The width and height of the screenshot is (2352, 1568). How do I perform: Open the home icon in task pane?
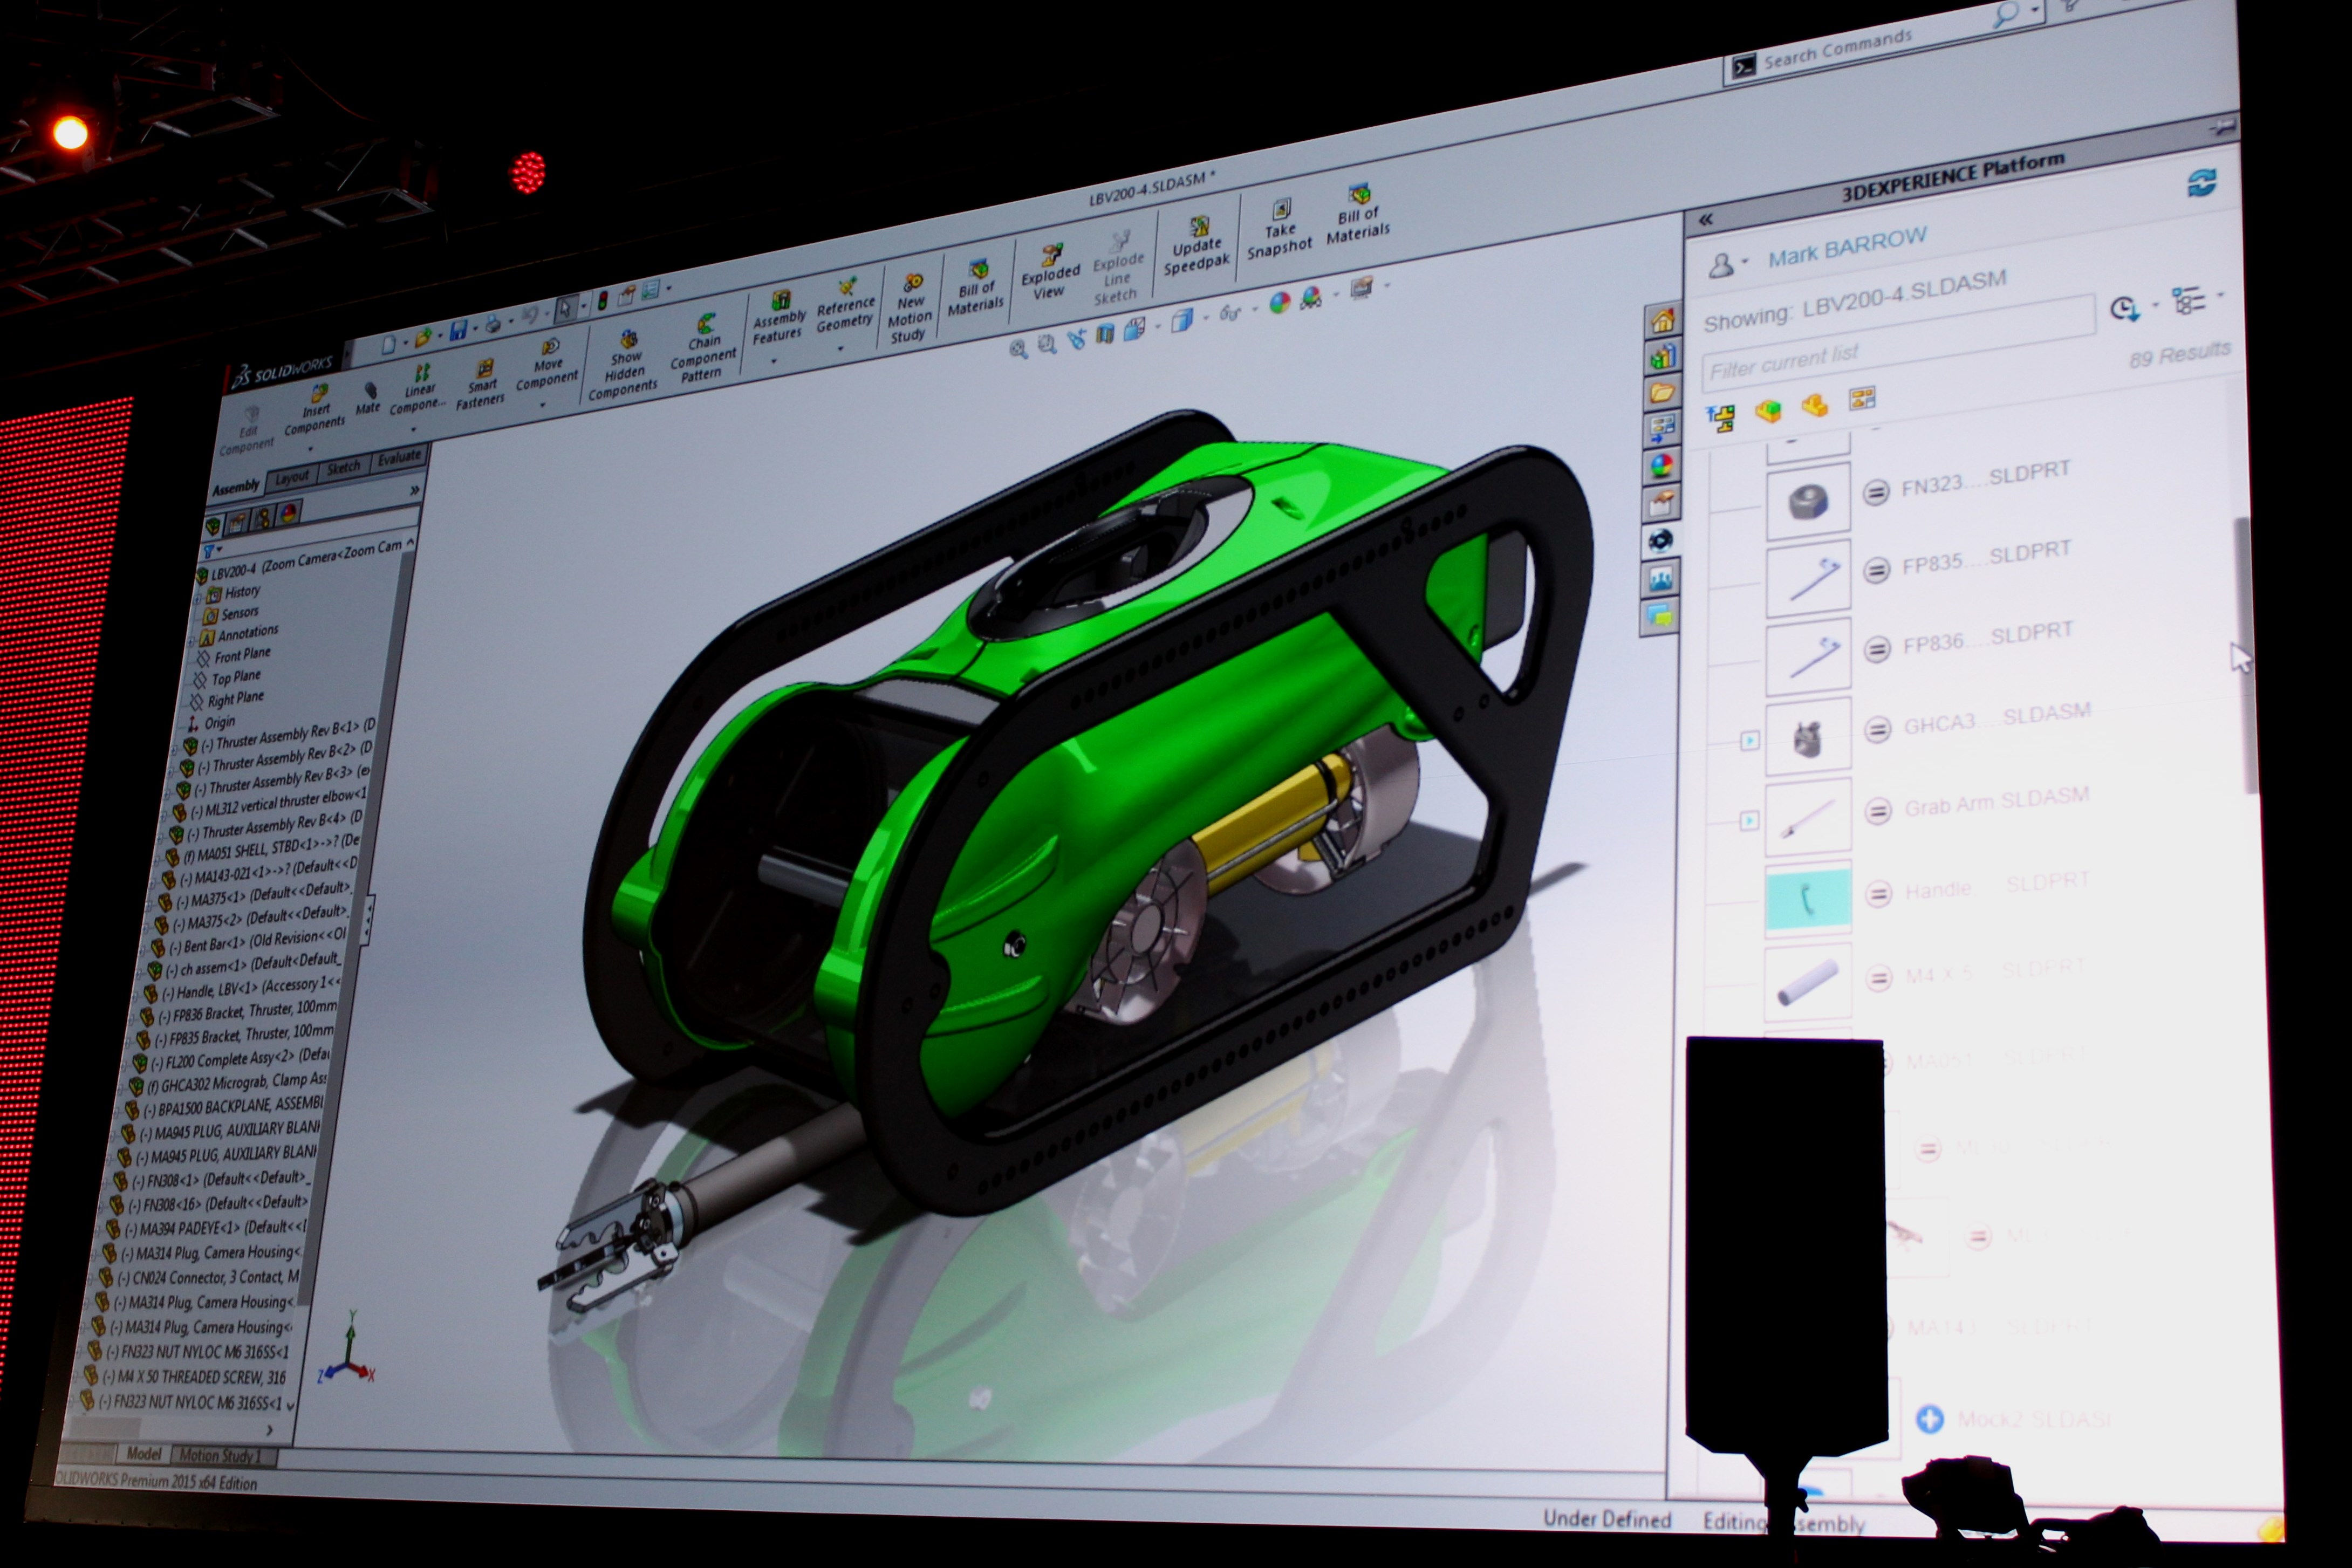(1662, 321)
